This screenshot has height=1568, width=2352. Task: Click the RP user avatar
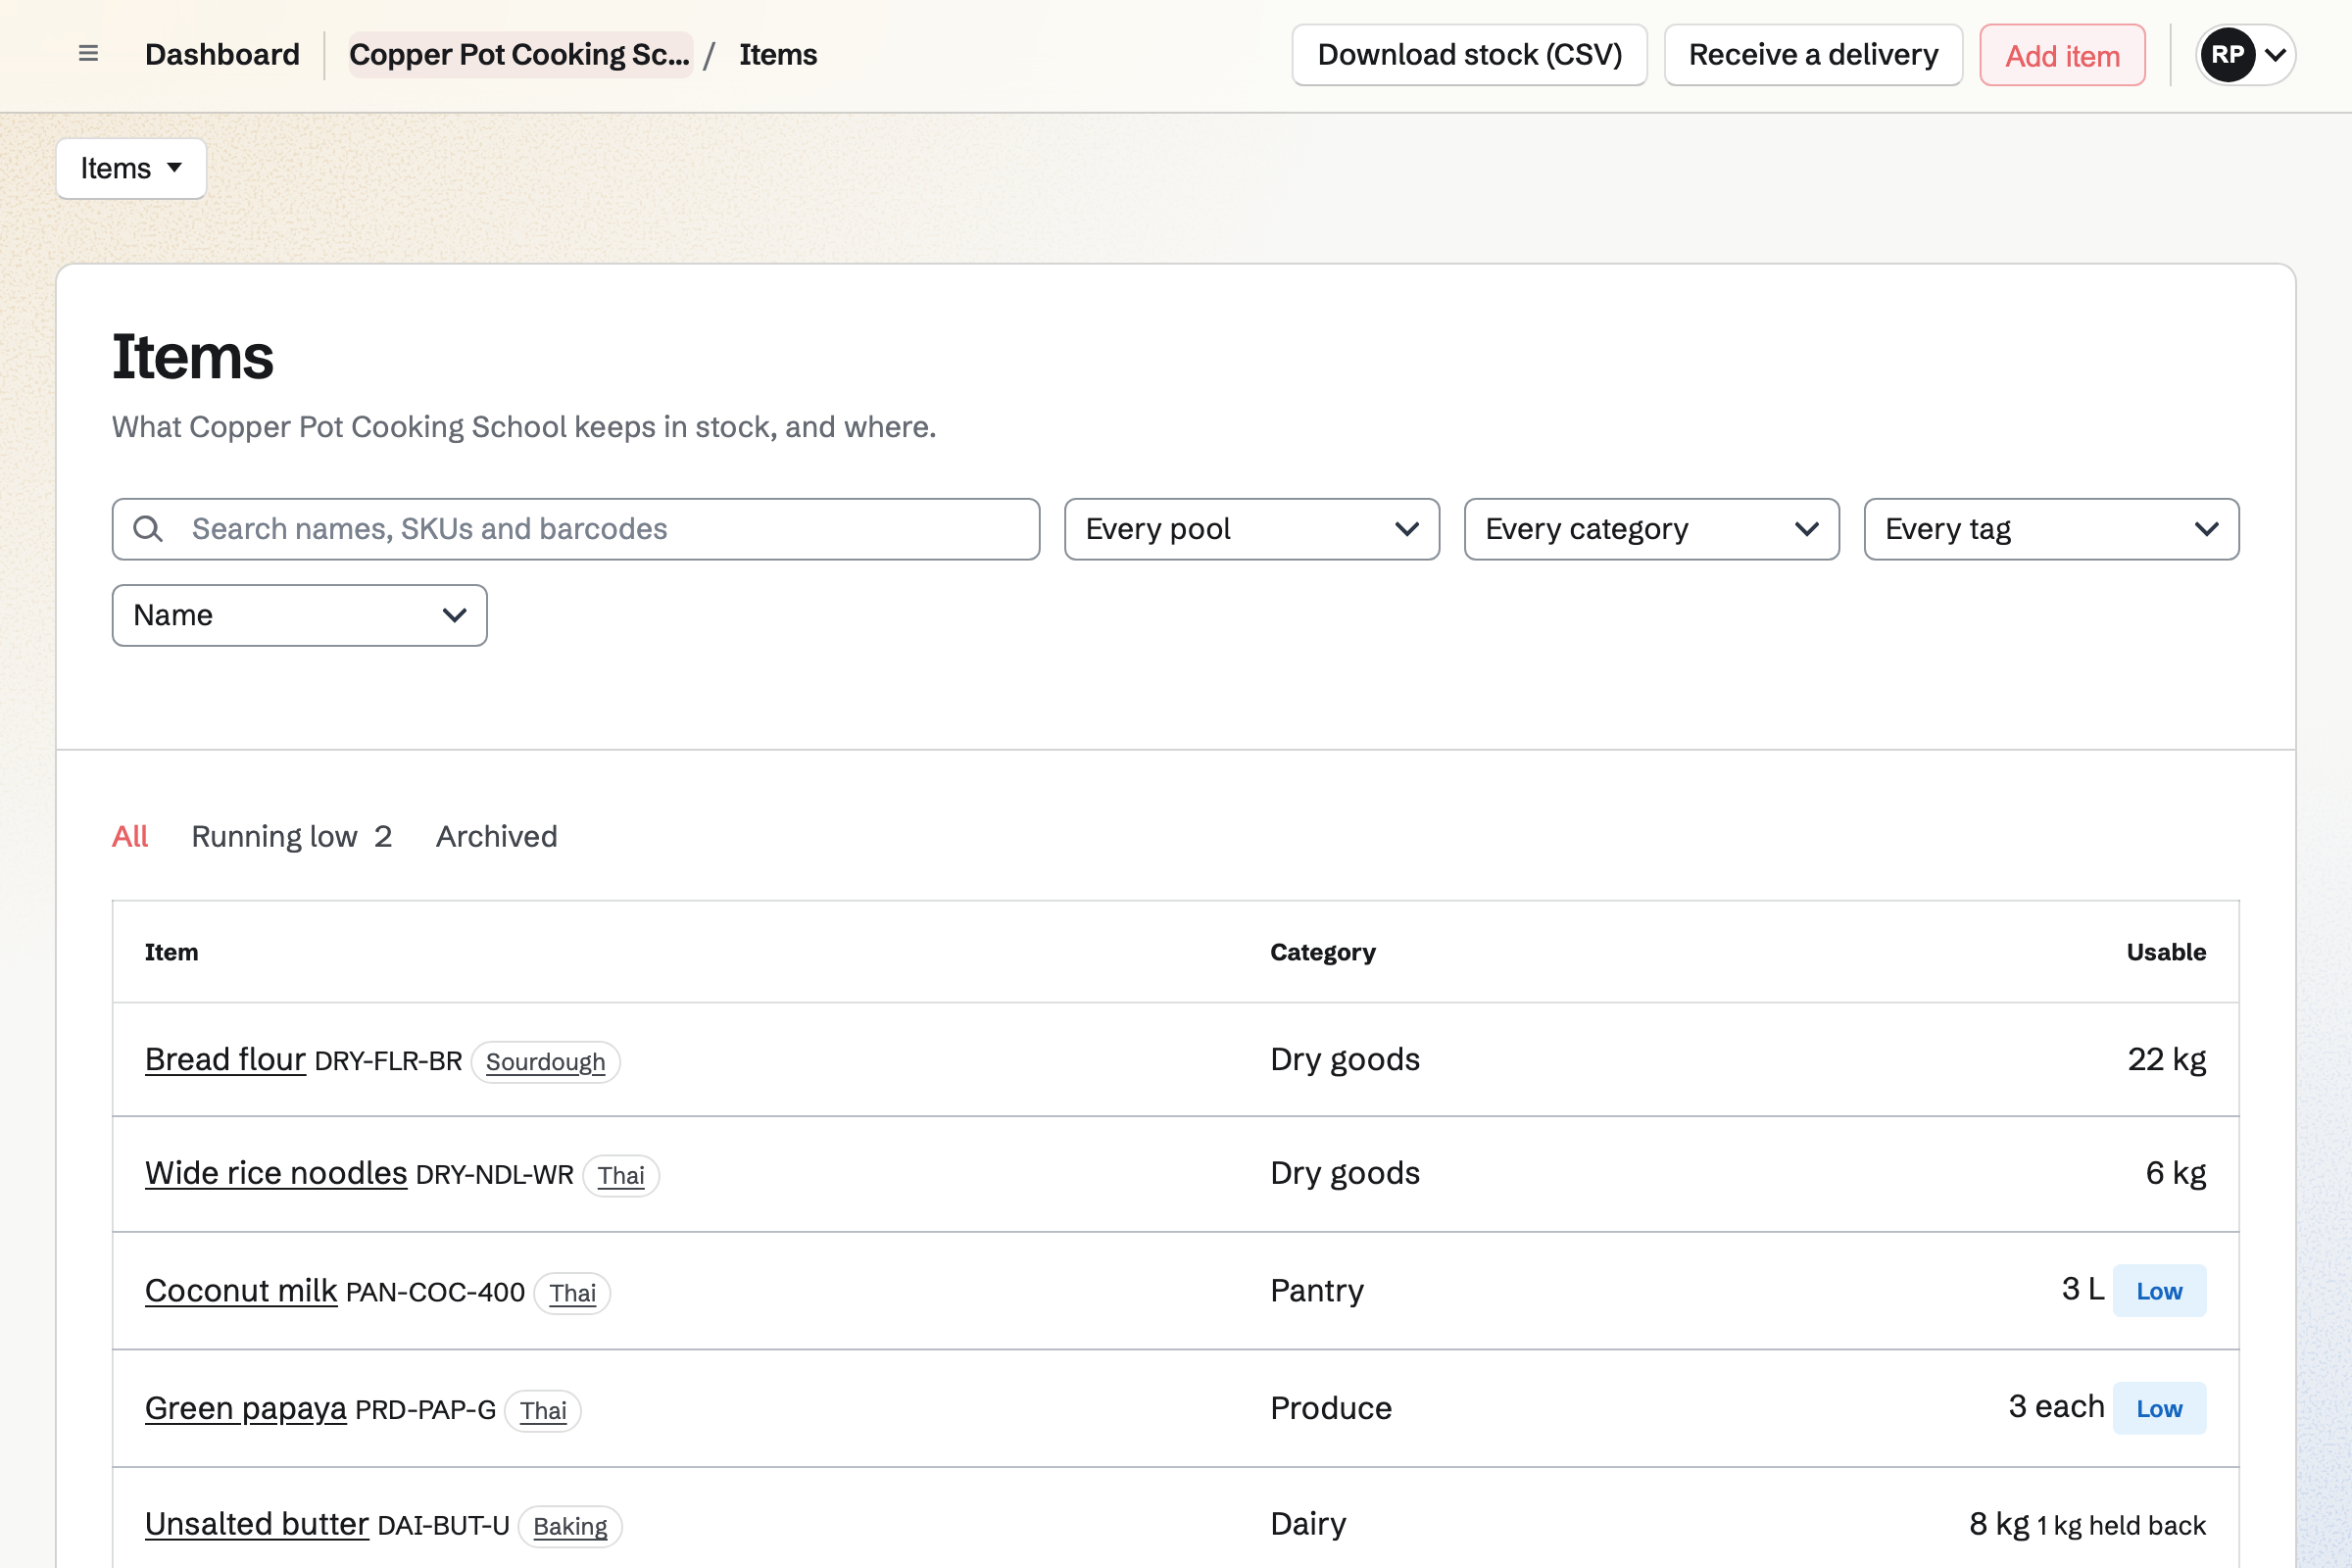pos(2227,55)
